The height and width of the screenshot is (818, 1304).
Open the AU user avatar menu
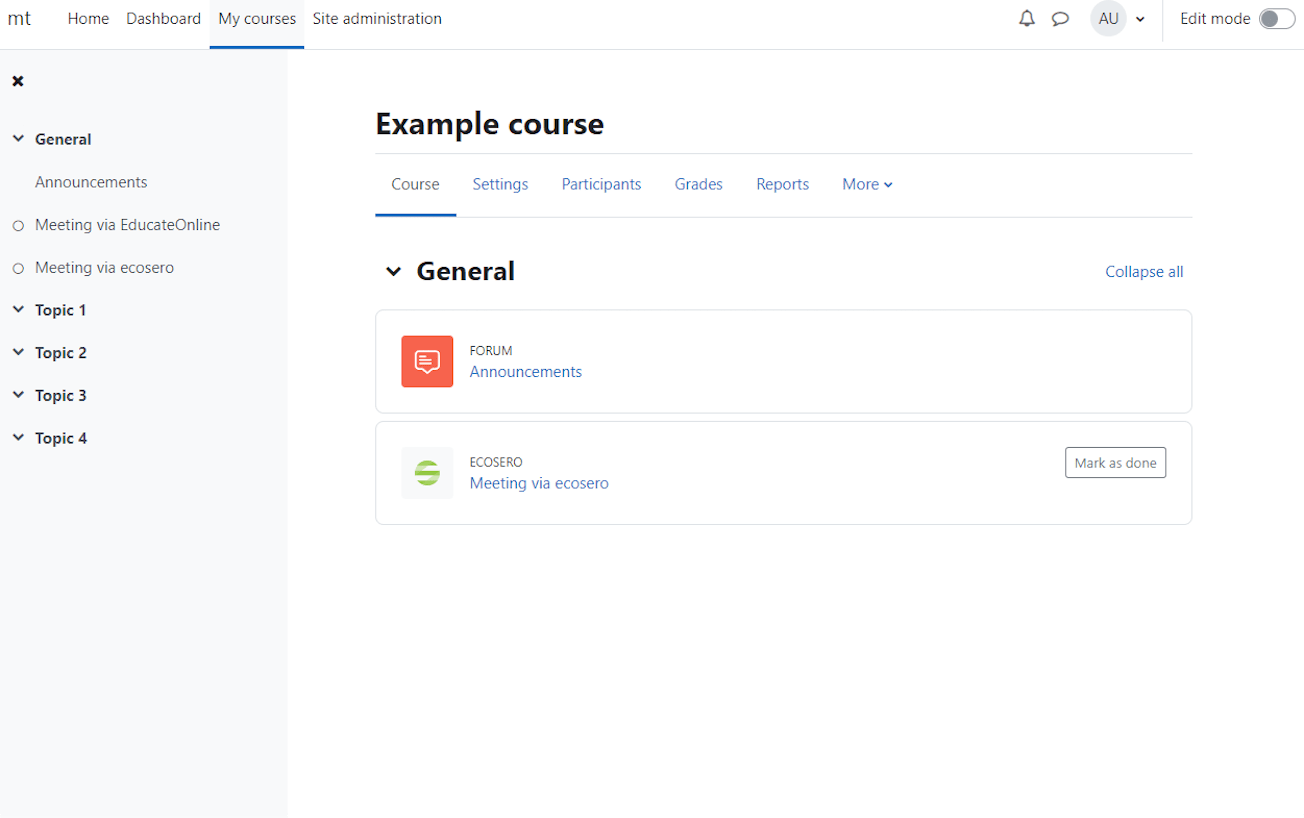[1108, 18]
